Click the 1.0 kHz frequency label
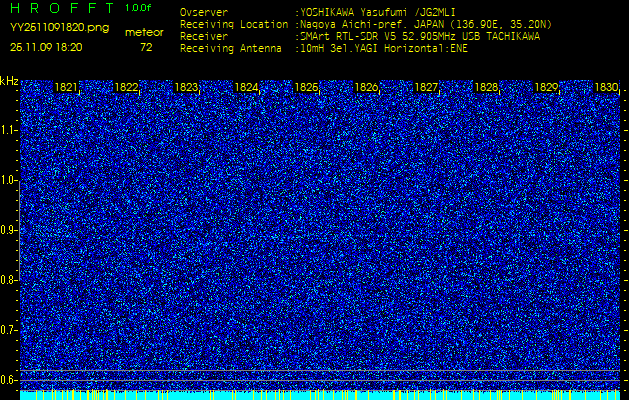This screenshot has height=400, width=629. point(8,181)
